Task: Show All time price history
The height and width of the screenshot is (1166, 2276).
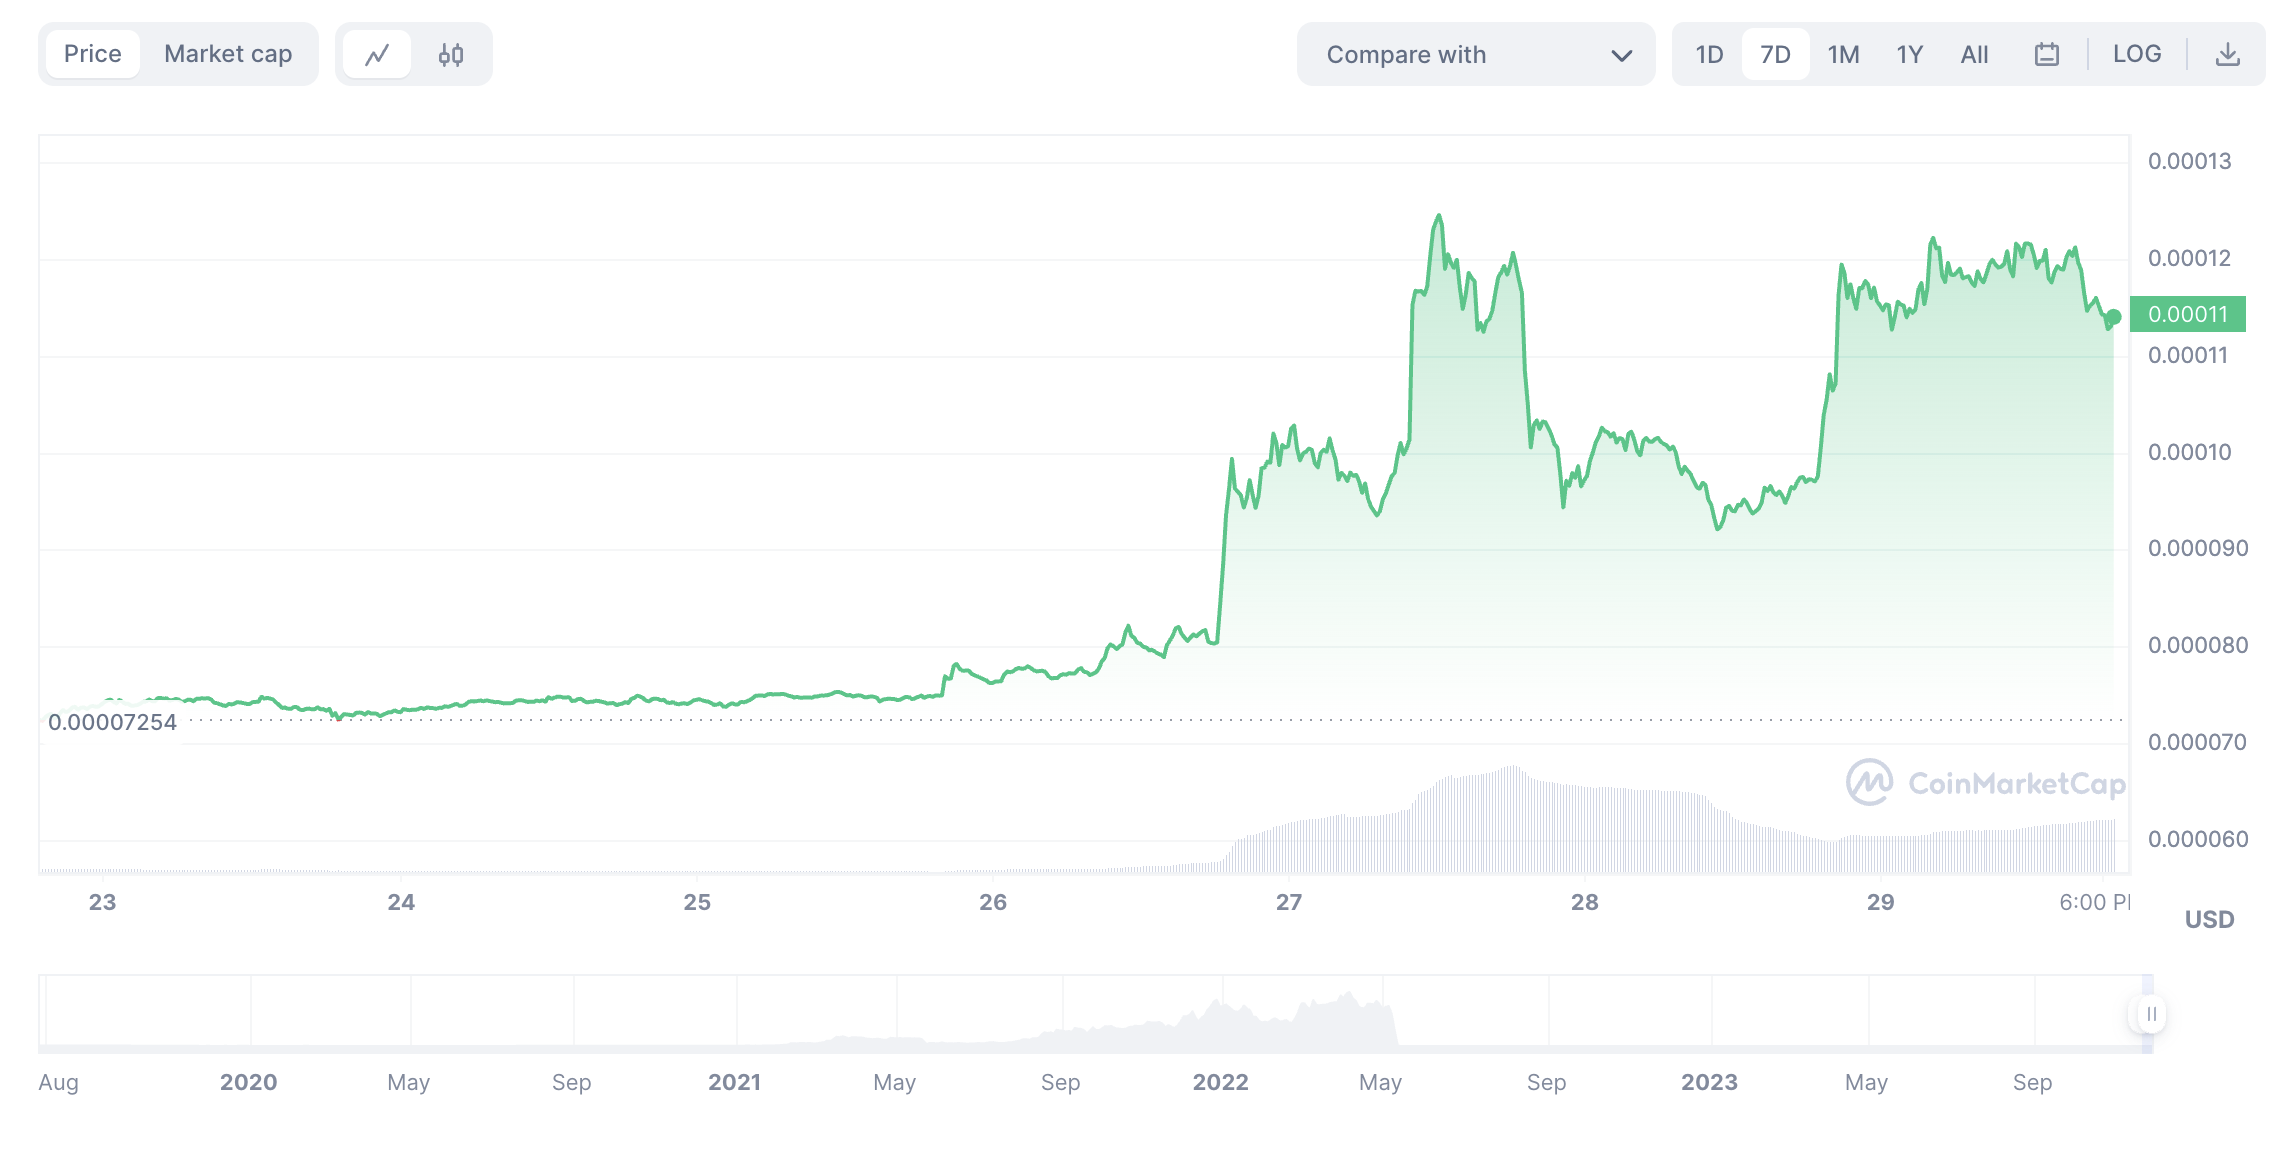Action: (x=1974, y=55)
